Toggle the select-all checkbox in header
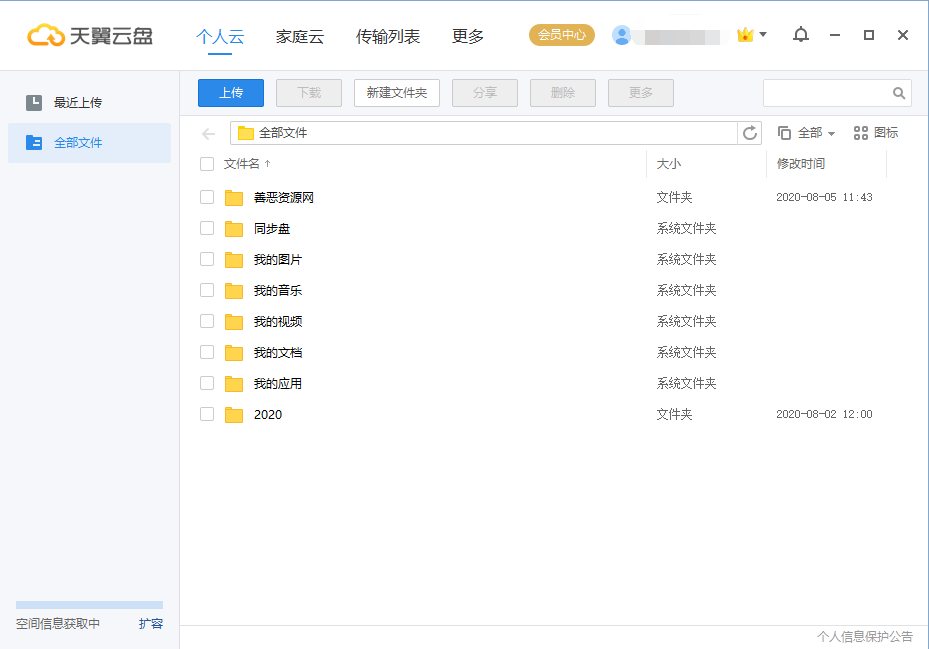Viewport: 929px width, 649px height. pos(207,164)
